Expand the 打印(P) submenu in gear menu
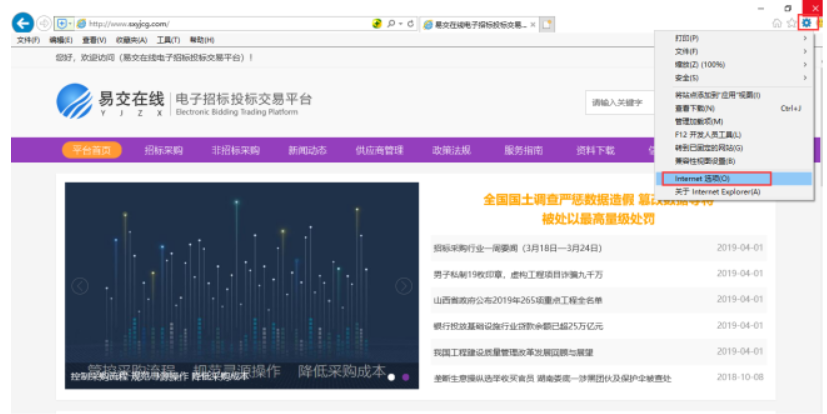Viewport: 827px width, 414px height. click(734, 38)
